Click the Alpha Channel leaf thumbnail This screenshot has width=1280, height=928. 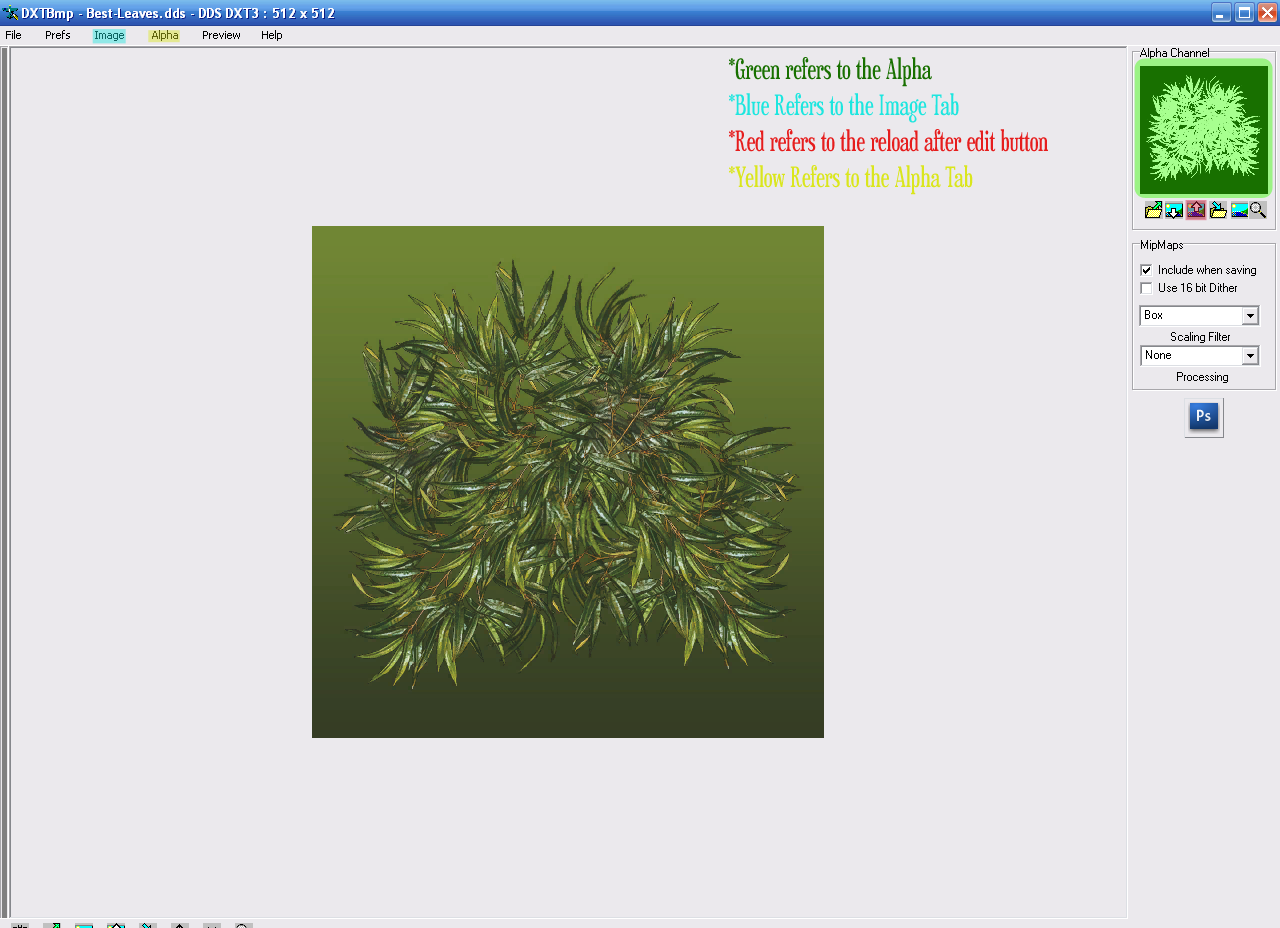1204,129
